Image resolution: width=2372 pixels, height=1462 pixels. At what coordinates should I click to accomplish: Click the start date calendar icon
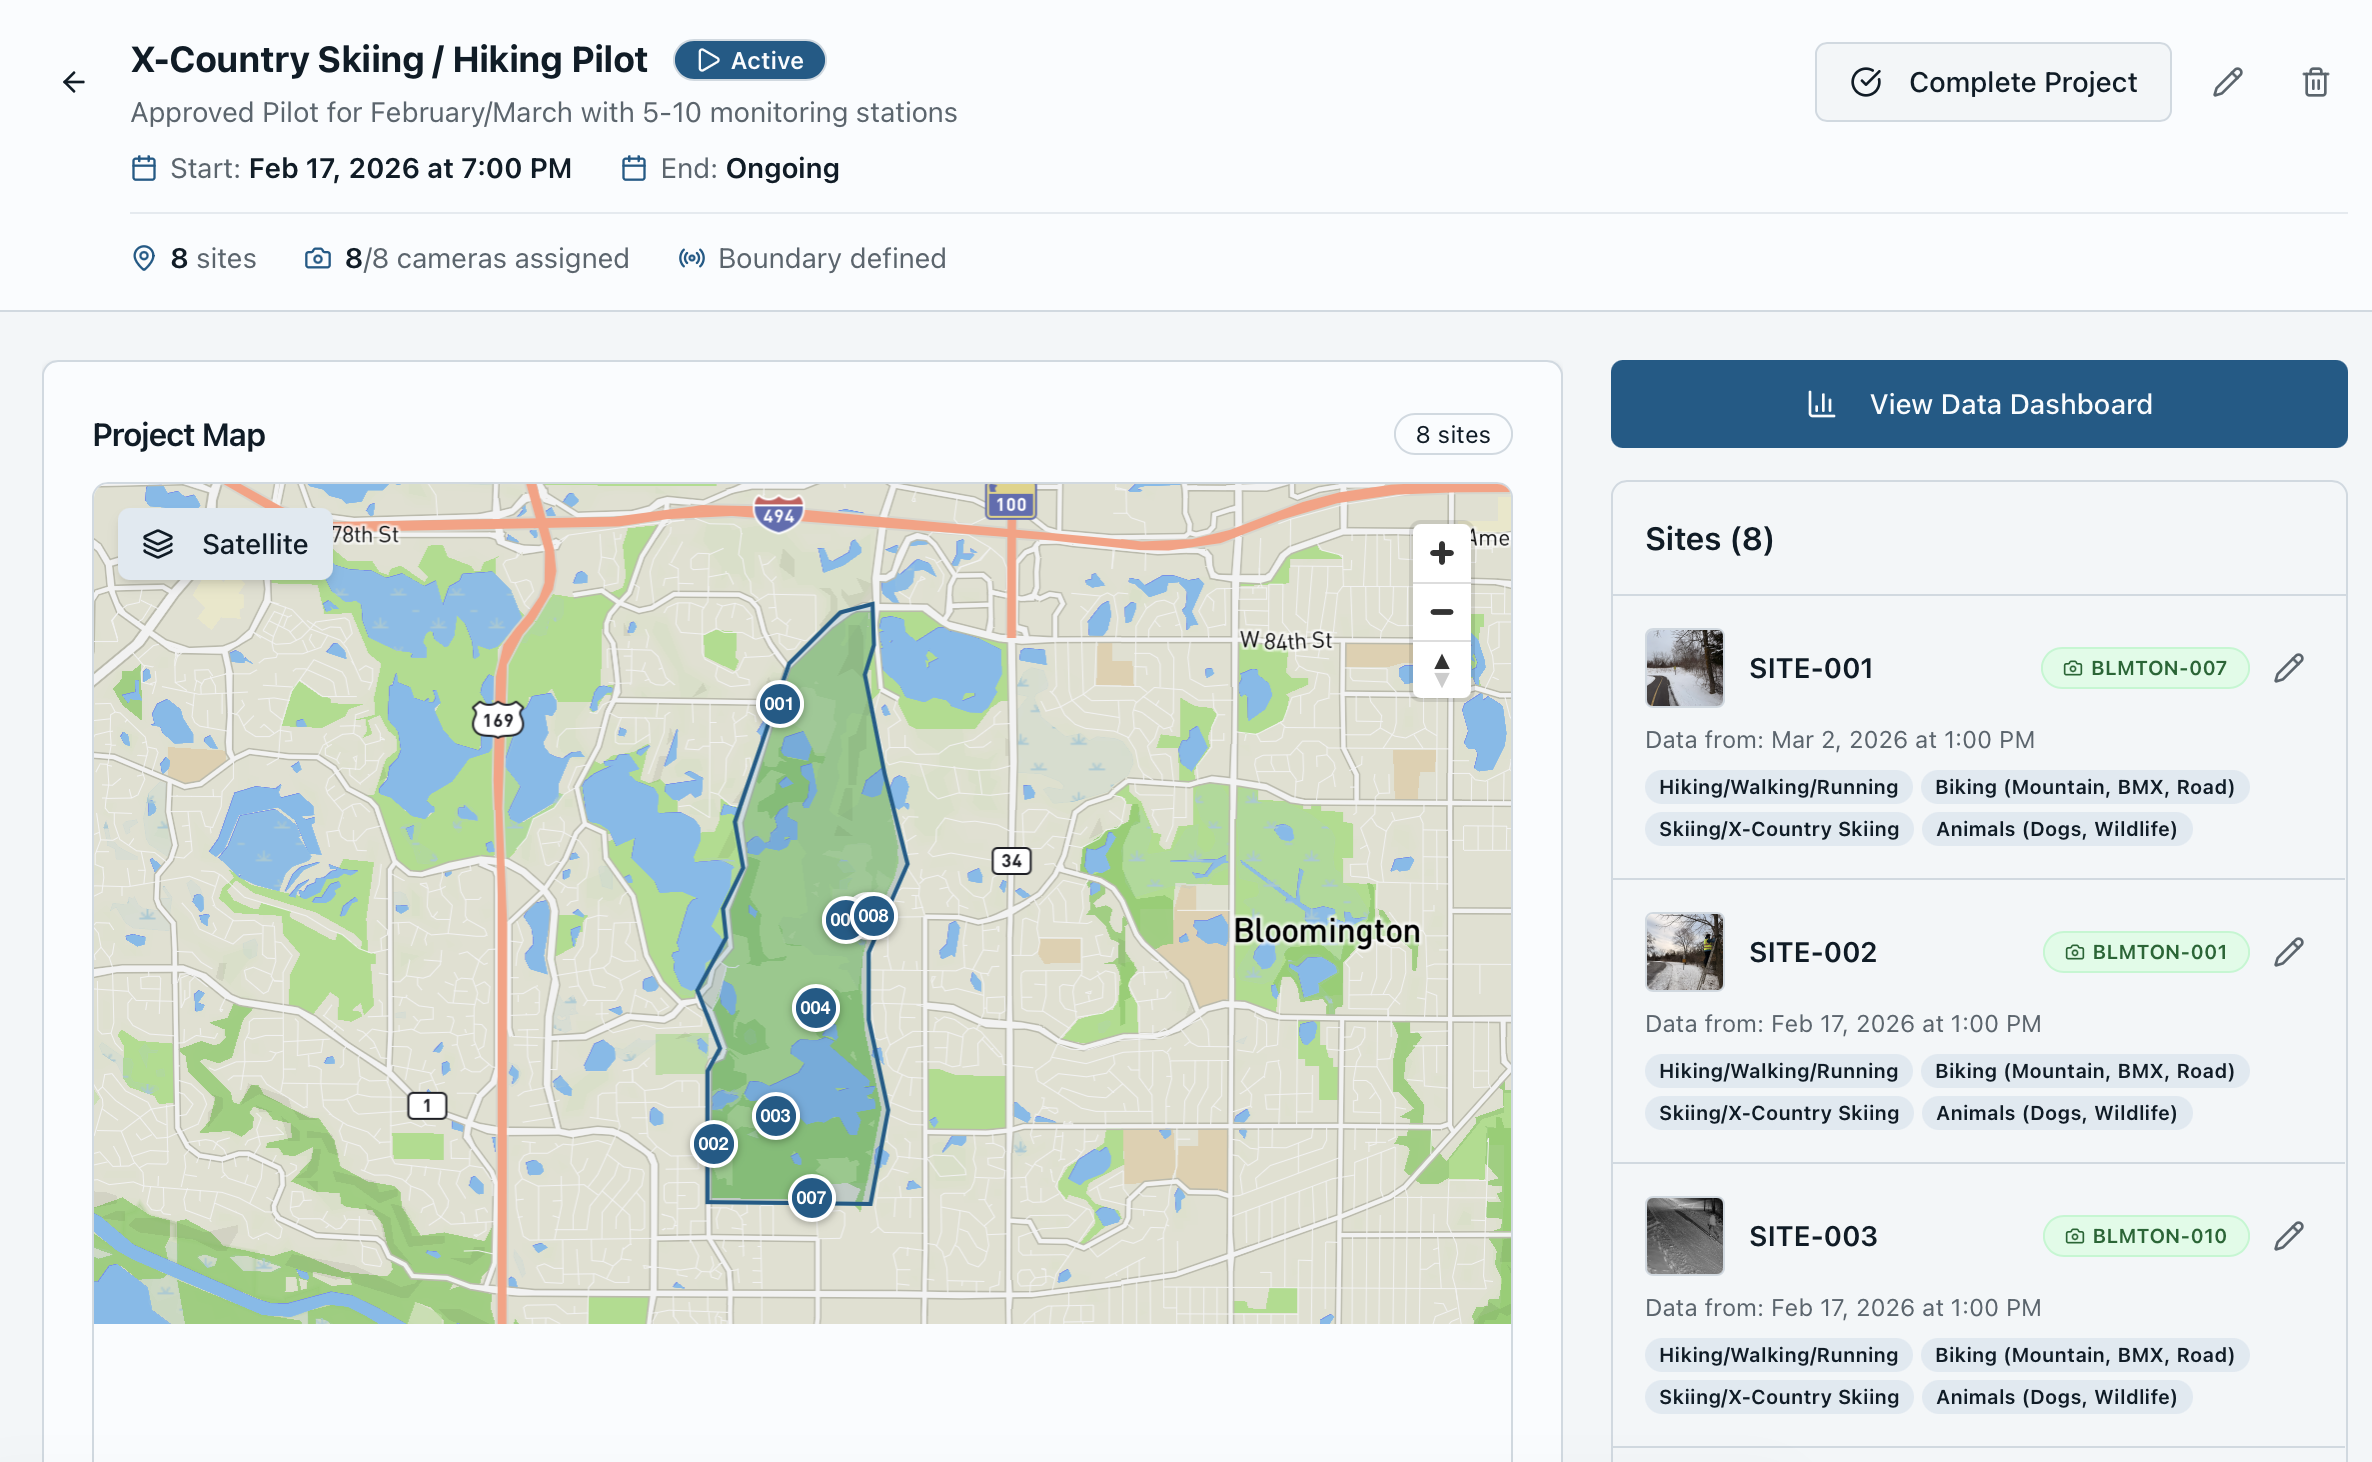[144, 168]
